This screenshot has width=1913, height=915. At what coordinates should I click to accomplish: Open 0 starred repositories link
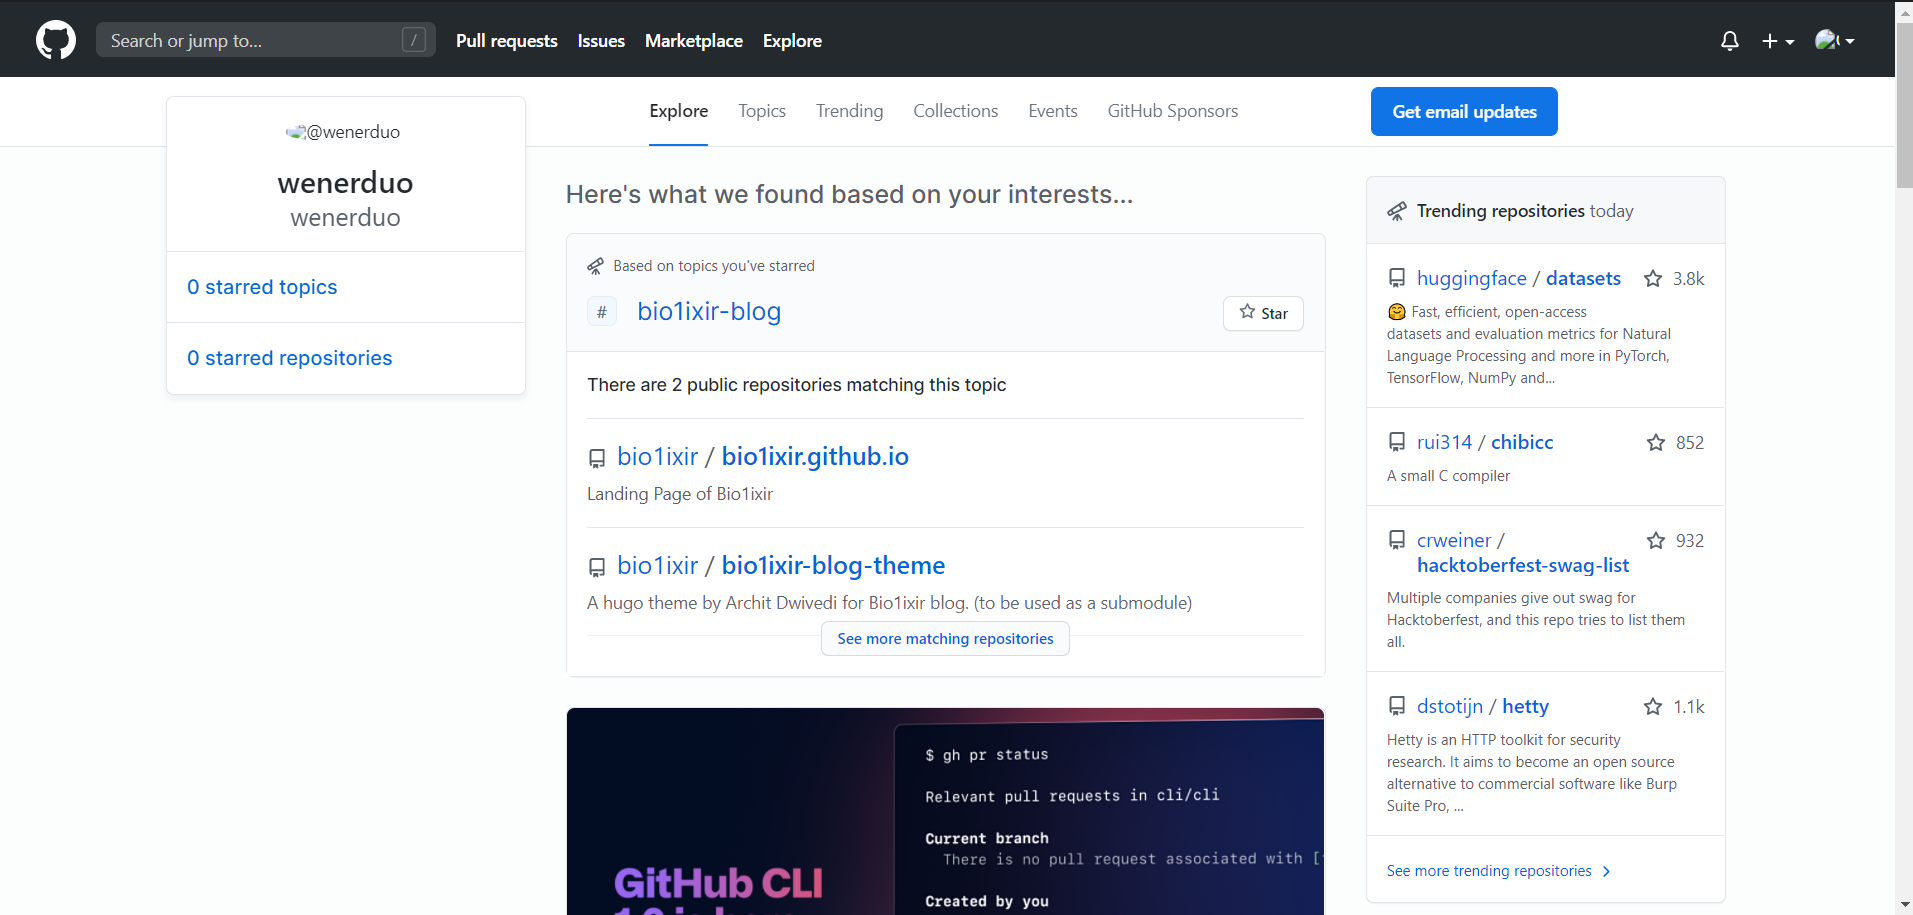(x=290, y=358)
